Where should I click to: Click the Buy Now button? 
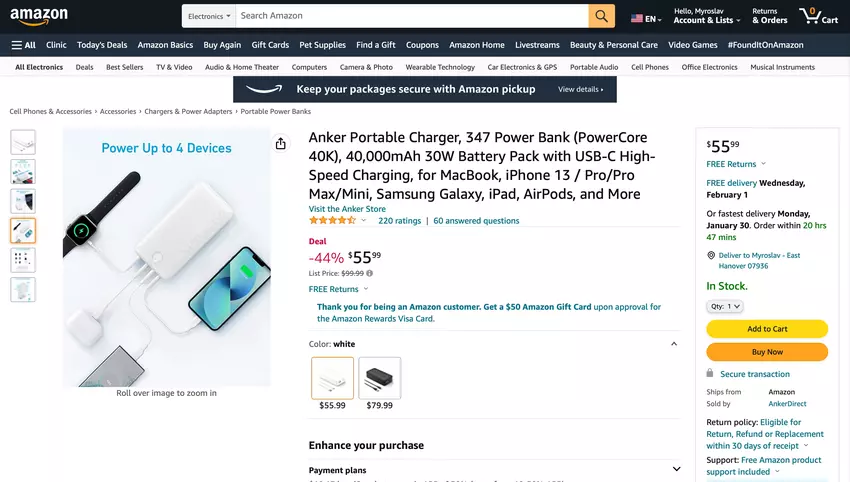[x=767, y=352]
